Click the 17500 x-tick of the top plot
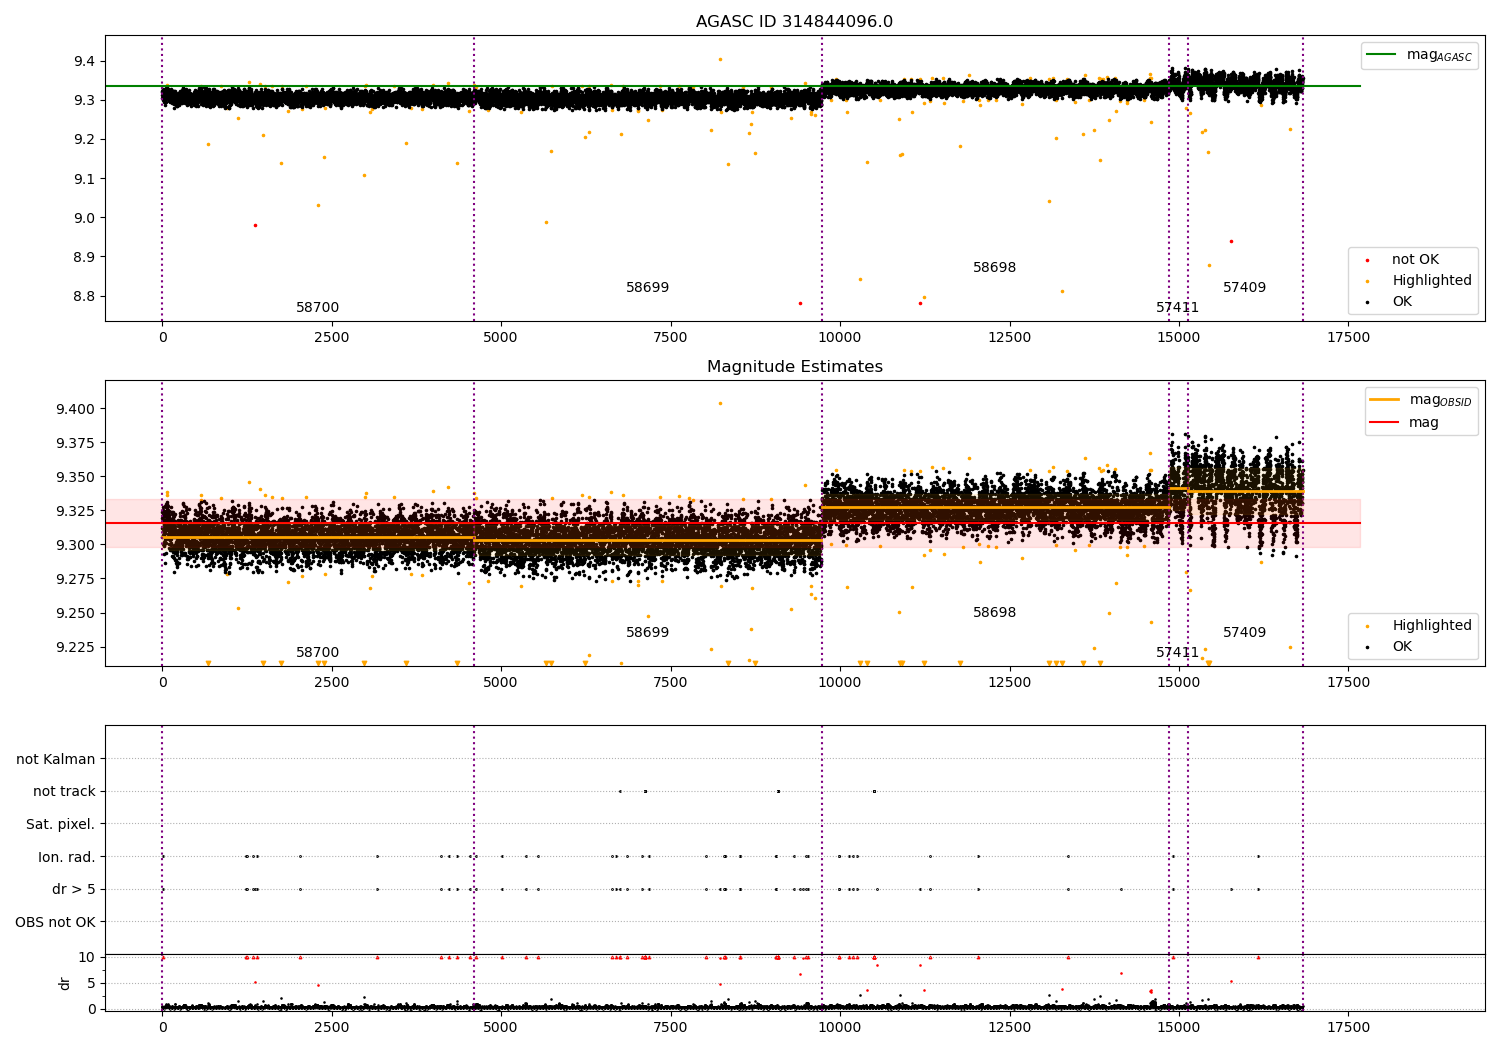This screenshot has width=1500, height=1050. (1348, 338)
